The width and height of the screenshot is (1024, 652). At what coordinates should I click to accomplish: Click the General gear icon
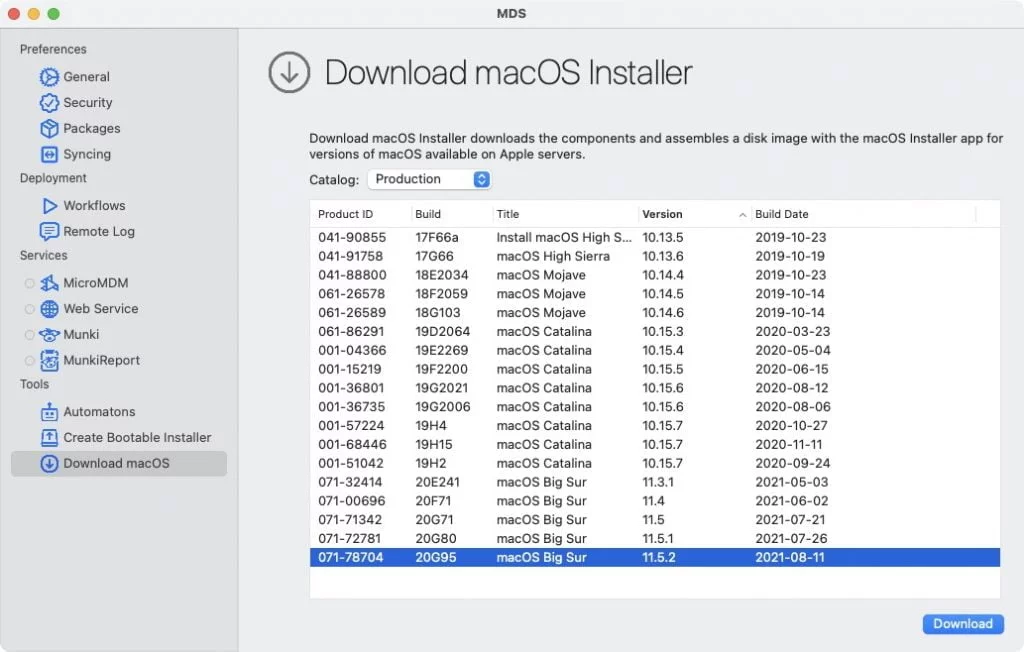point(49,77)
